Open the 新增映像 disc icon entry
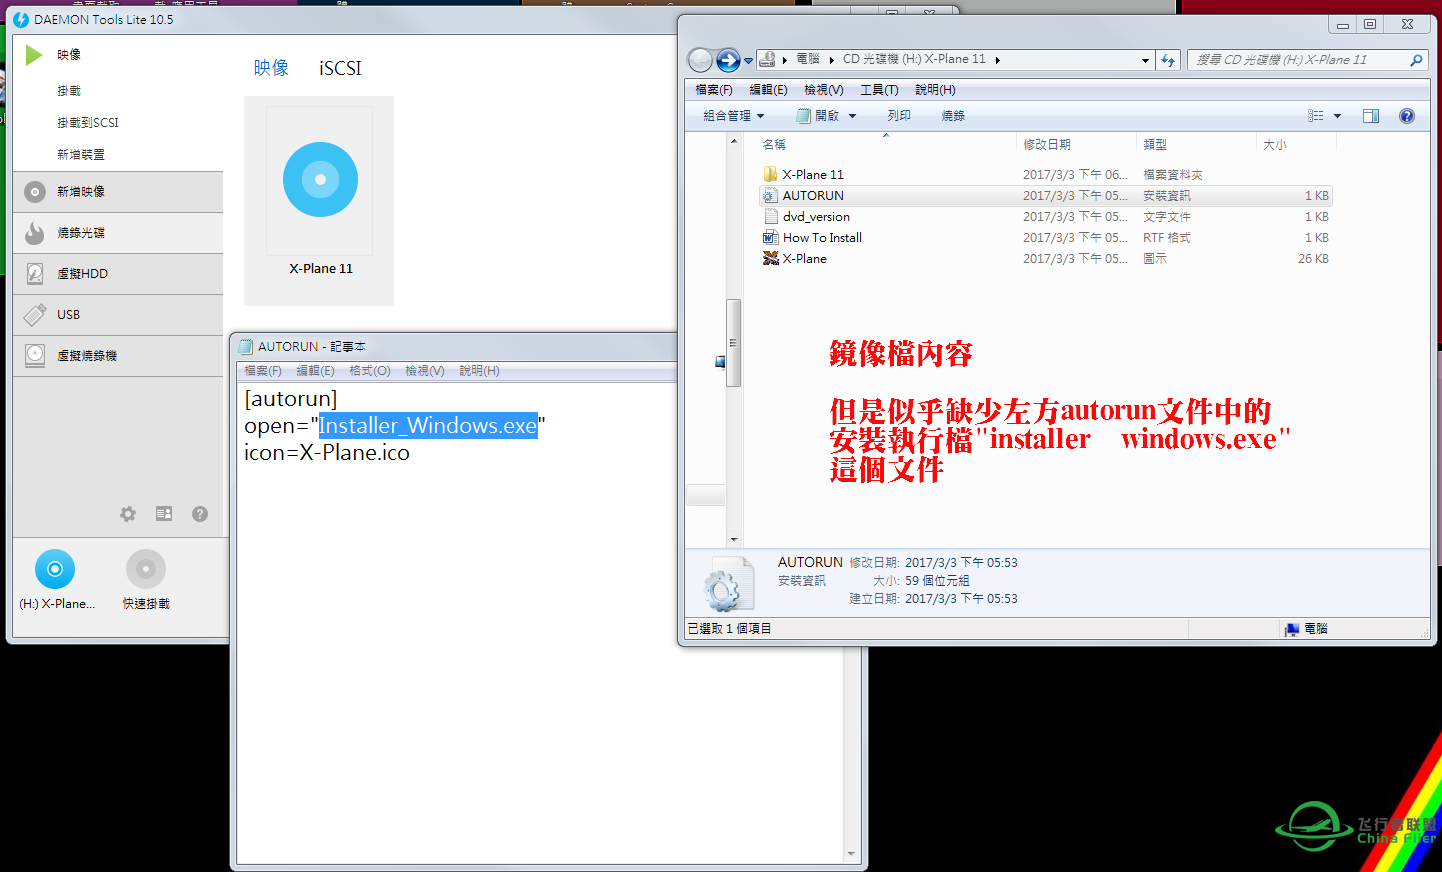Image resolution: width=1442 pixels, height=872 pixels. [x=35, y=192]
